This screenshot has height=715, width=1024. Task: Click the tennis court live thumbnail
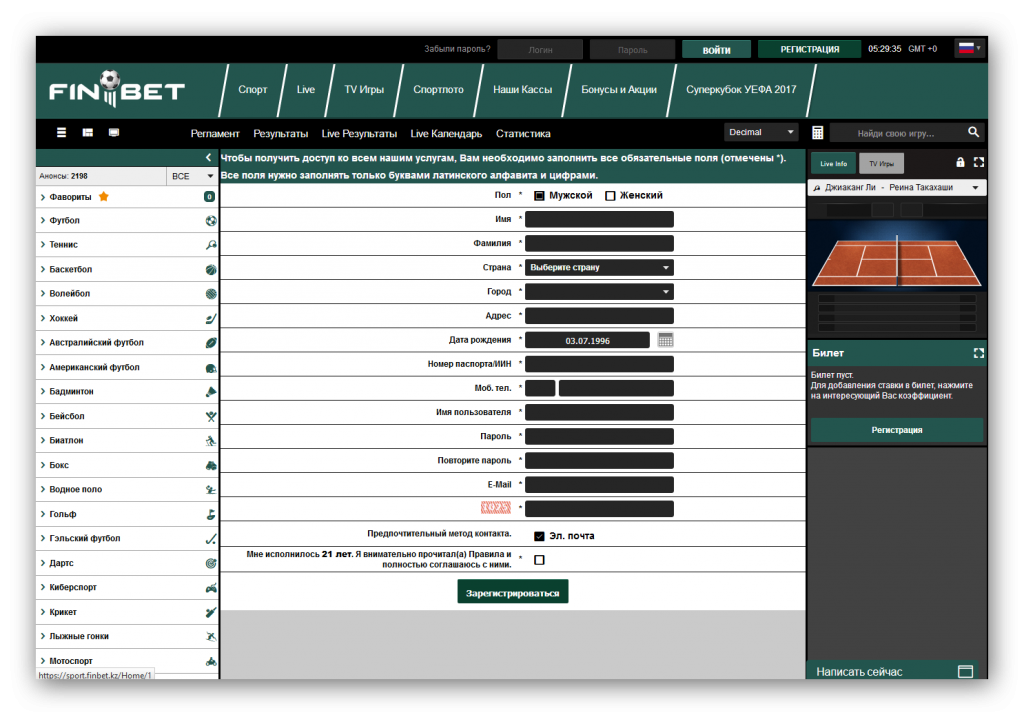[x=897, y=256]
